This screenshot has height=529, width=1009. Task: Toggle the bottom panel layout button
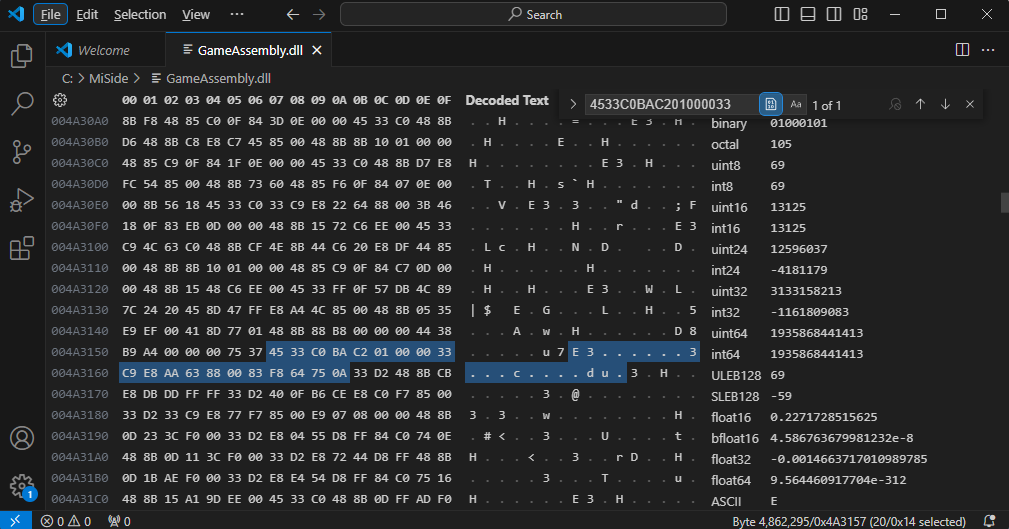808,14
